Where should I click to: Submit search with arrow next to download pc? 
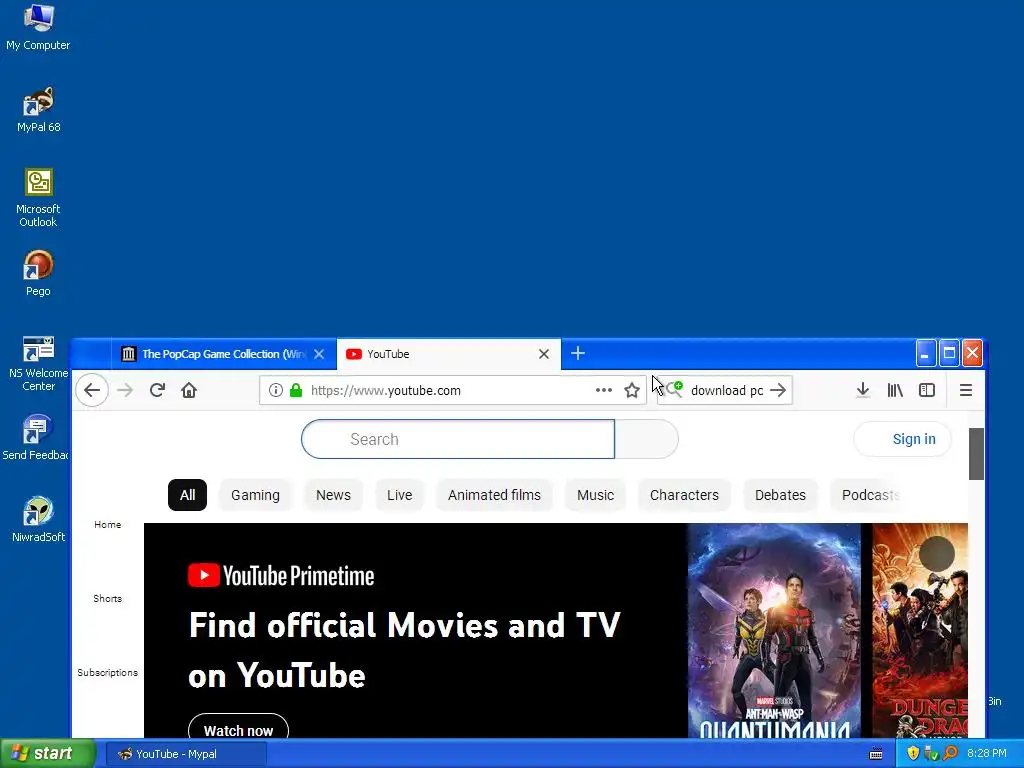[778, 391]
